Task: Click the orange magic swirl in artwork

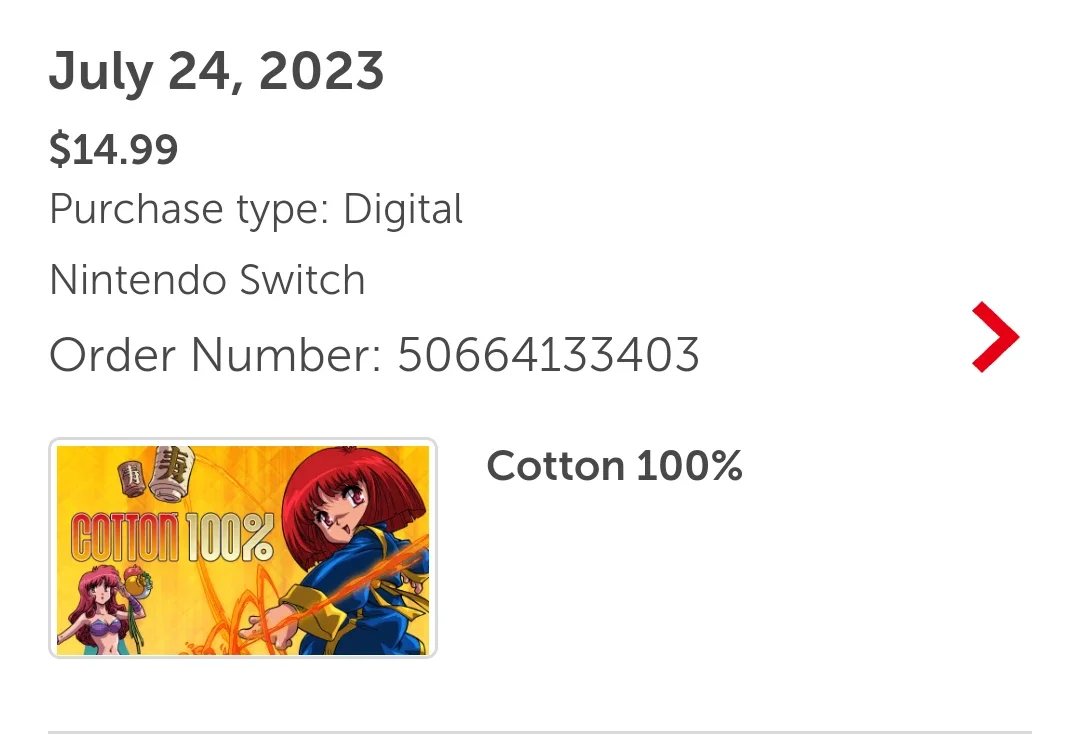Action: [234, 613]
